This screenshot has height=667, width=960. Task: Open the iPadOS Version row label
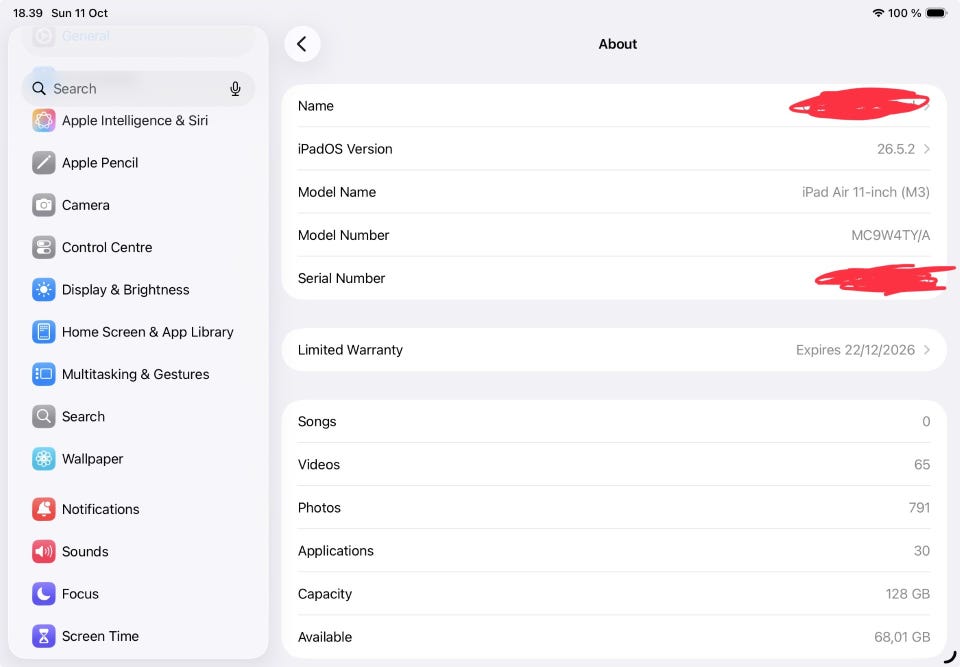pyautogui.click(x=345, y=149)
